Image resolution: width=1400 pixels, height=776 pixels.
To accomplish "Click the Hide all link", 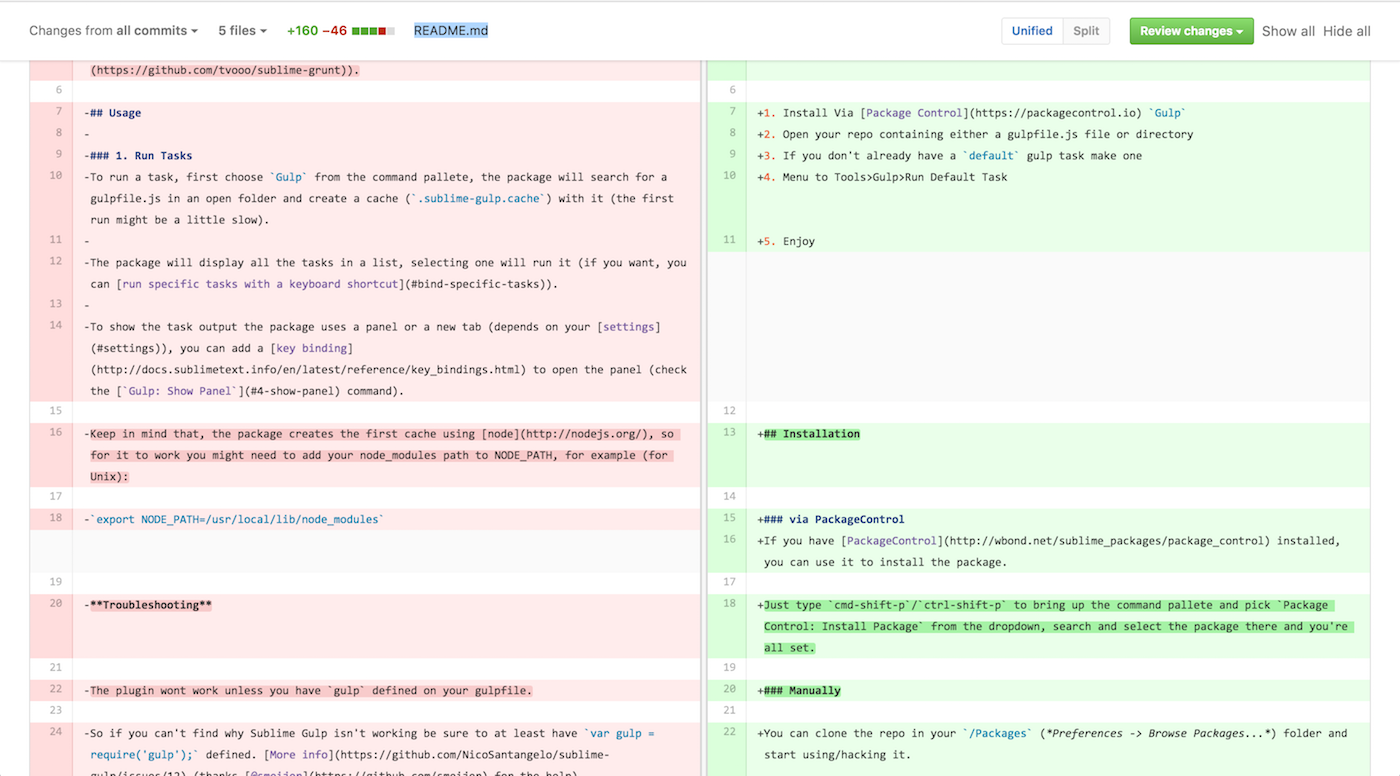I will pos(1347,31).
